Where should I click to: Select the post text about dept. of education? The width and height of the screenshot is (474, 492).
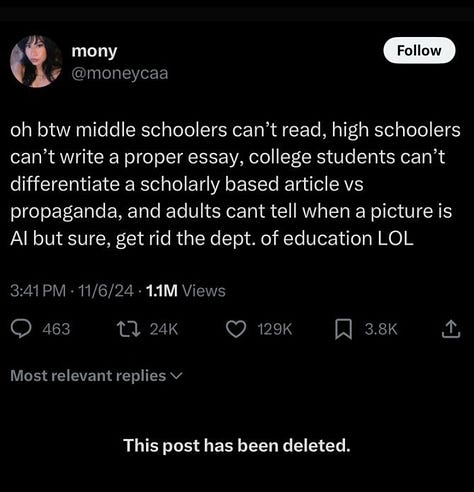pos(235,184)
